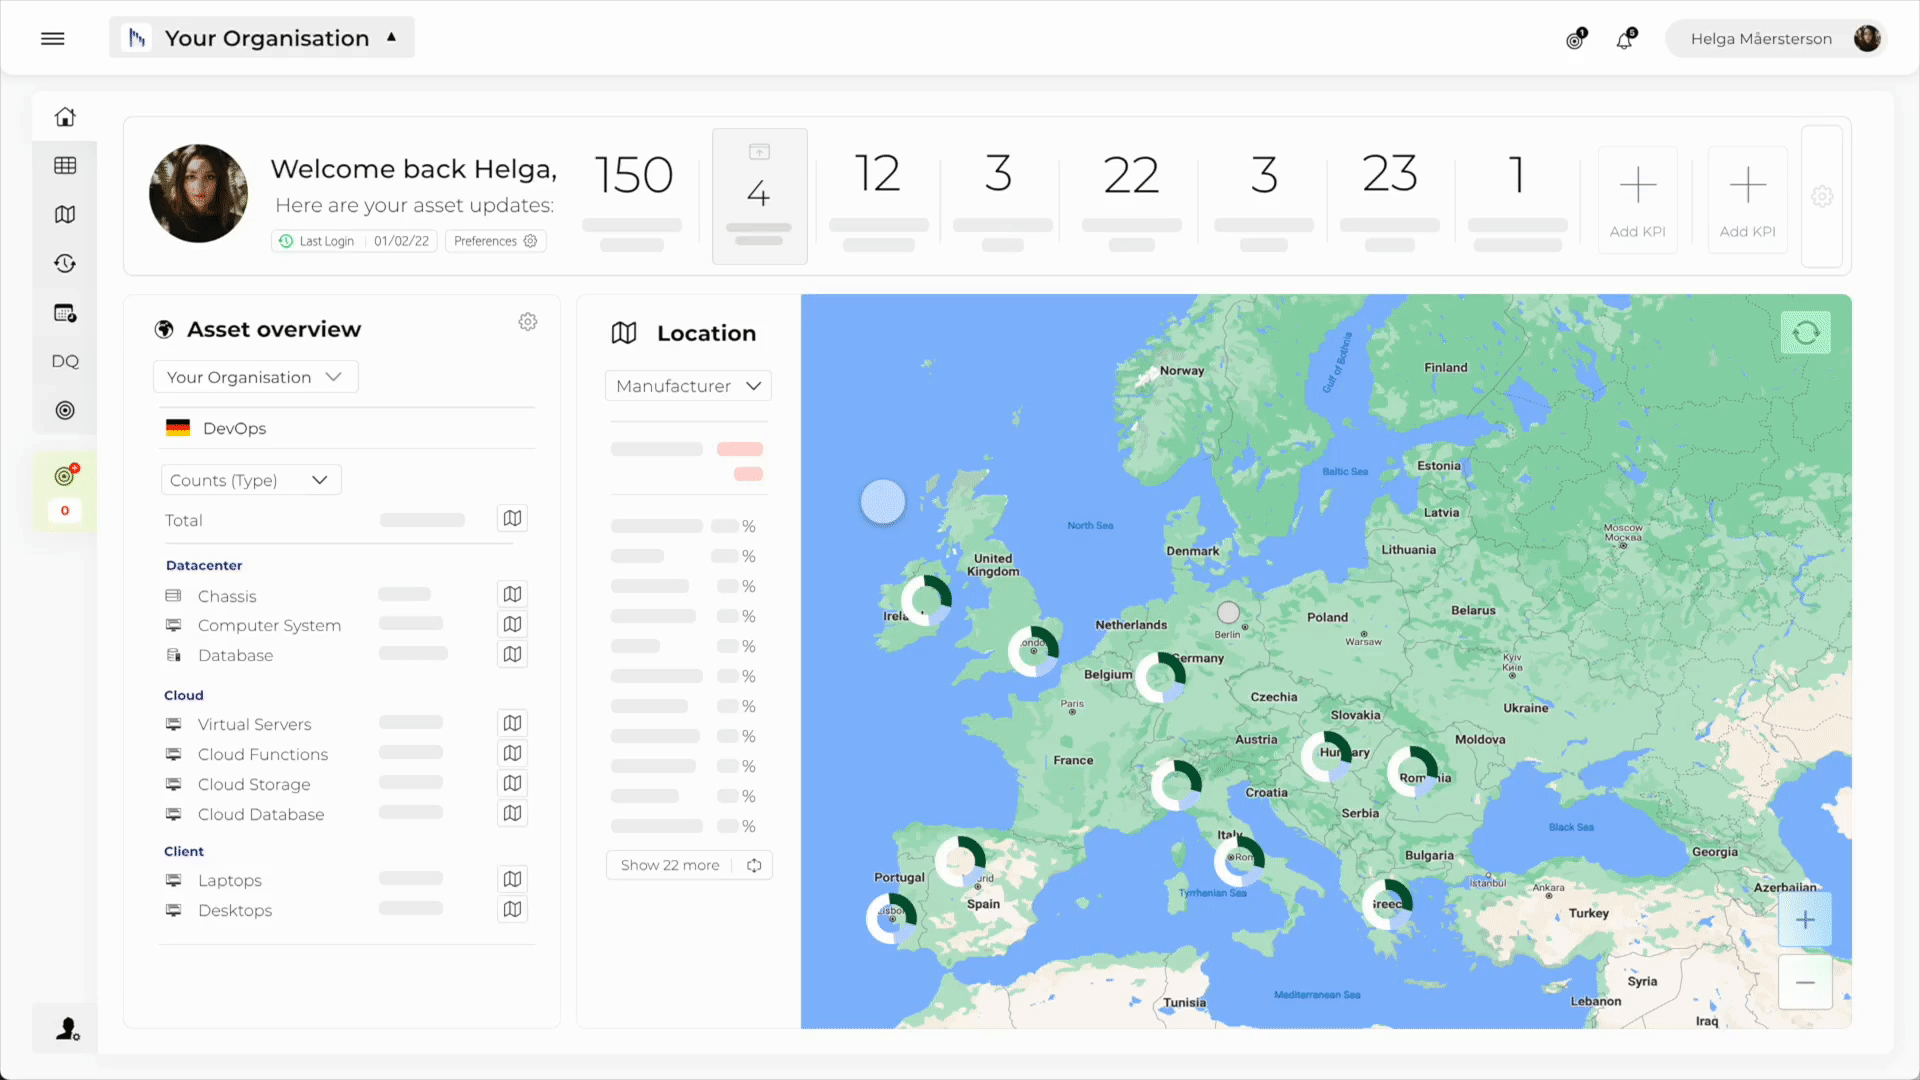The width and height of the screenshot is (1920, 1080).
Task: Open the Manufacturer dropdown
Action: click(x=688, y=386)
